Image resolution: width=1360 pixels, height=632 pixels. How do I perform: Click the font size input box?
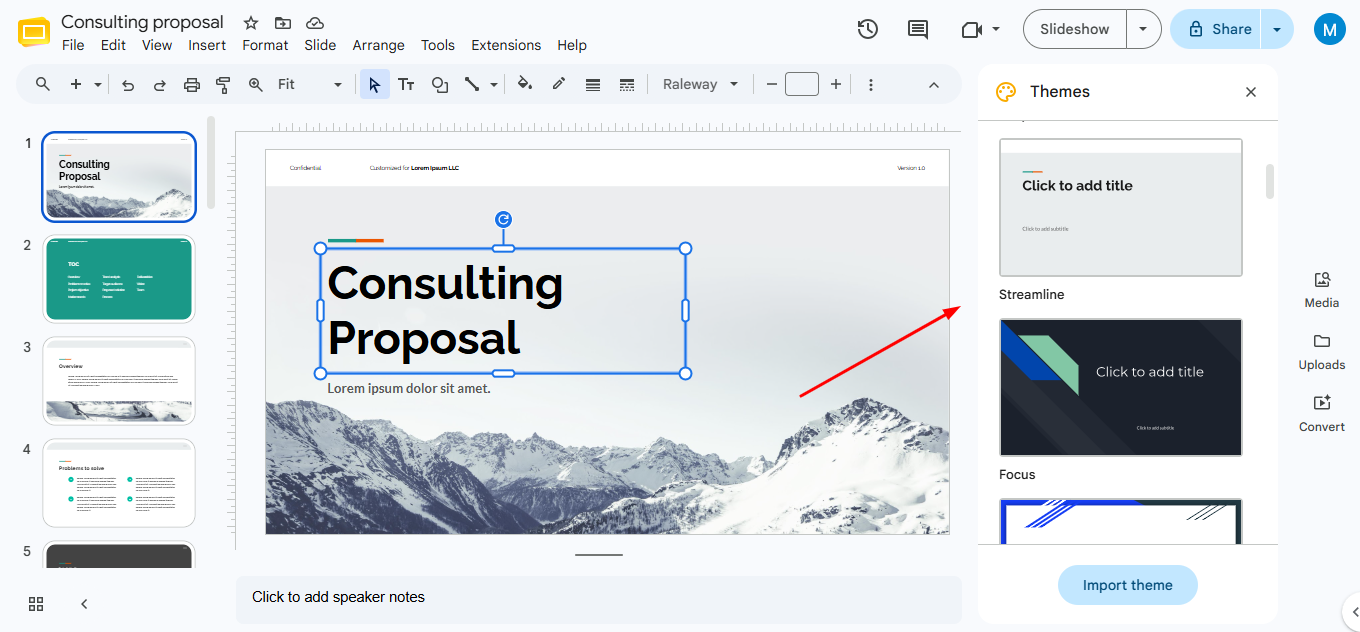click(802, 84)
